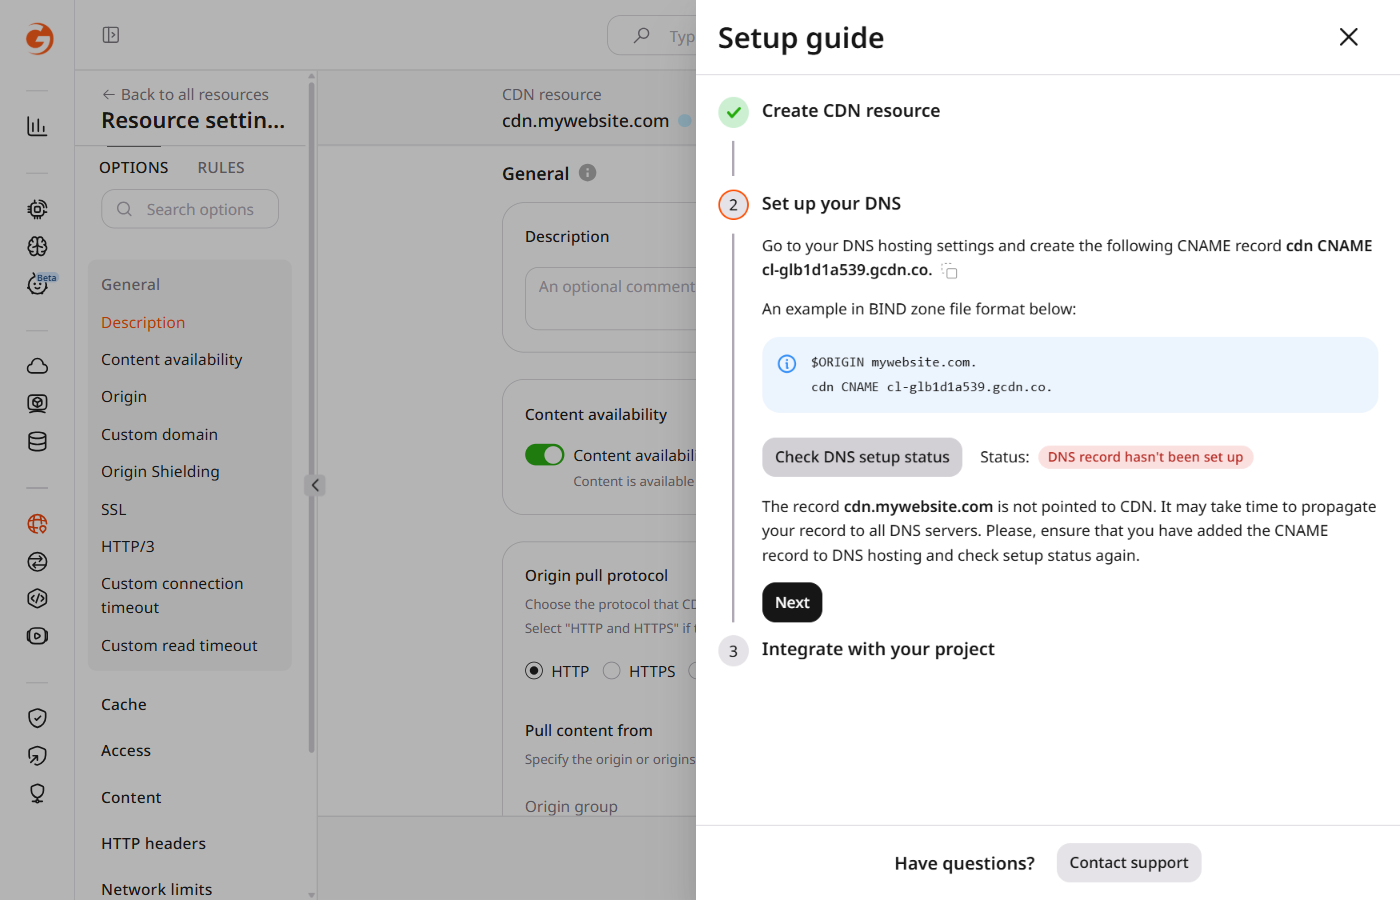Expand the Content options section
The width and height of the screenshot is (1400, 900).
(x=131, y=797)
